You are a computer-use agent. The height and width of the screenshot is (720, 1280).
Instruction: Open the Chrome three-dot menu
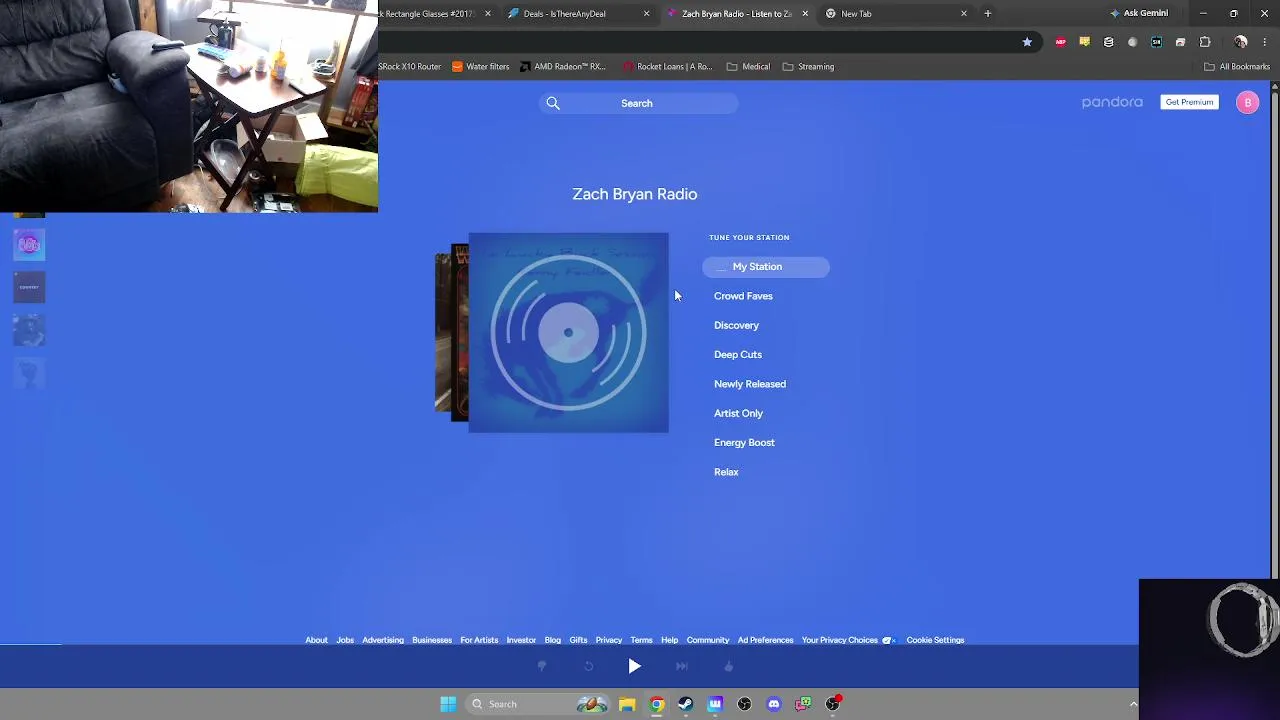point(1264,42)
